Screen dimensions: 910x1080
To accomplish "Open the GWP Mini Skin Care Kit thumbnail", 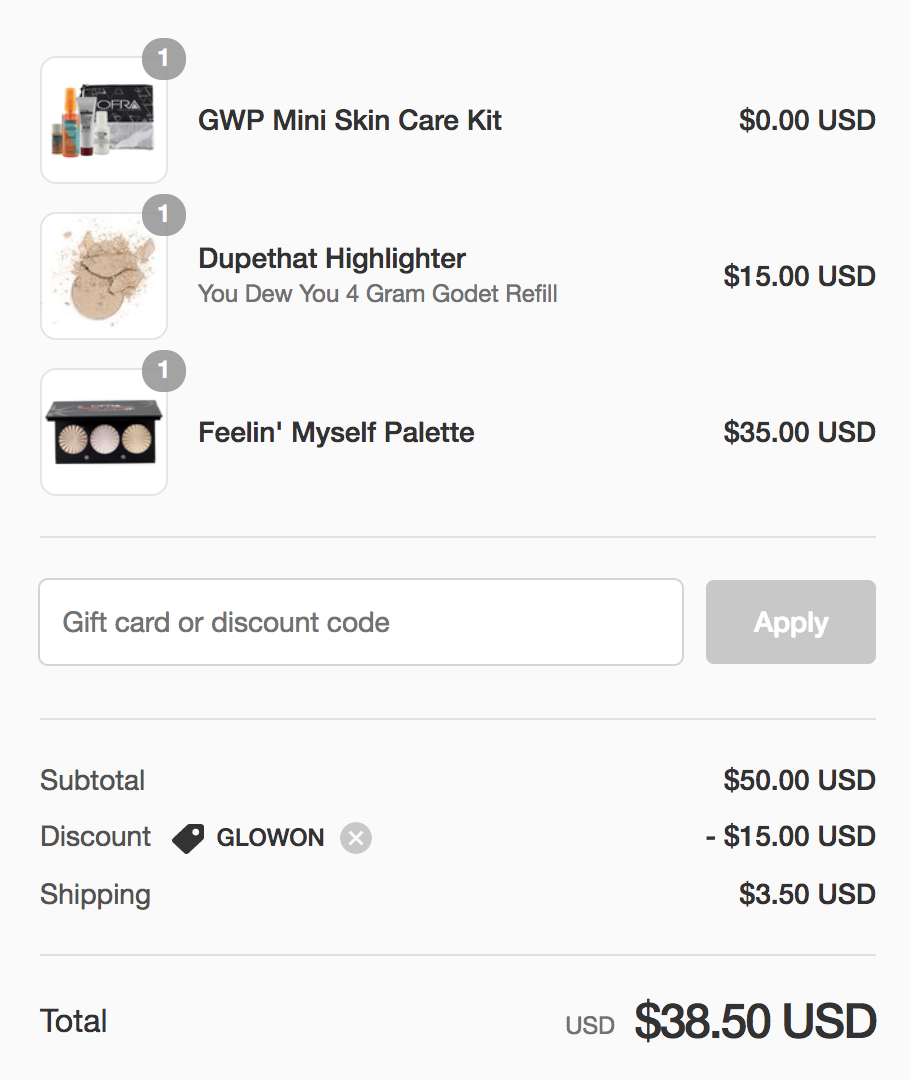I will (104, 120).
